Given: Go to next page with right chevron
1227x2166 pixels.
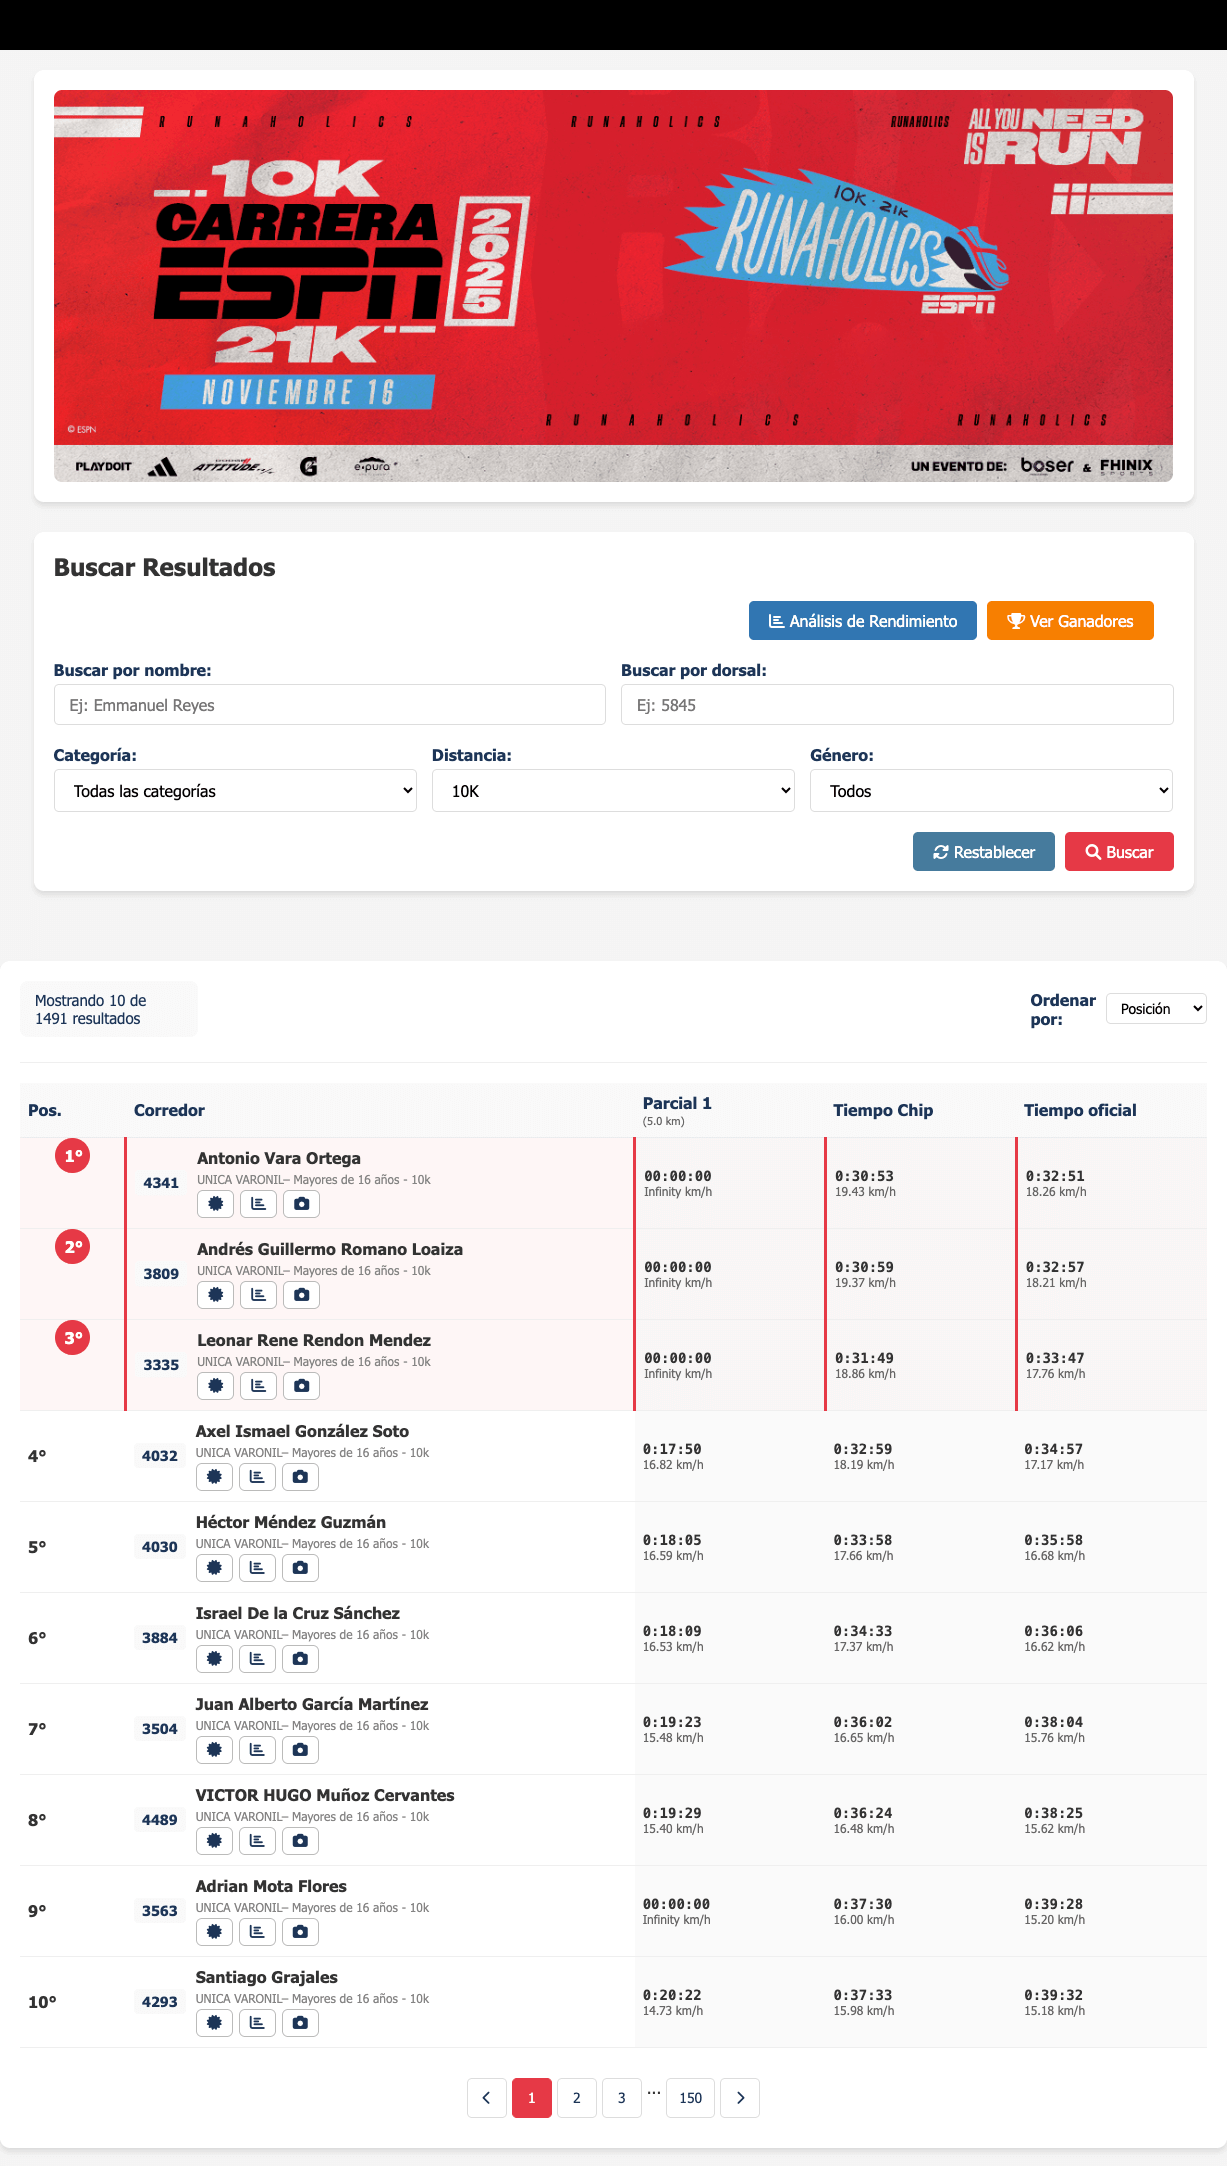Looking at the screenshot, I should [740, 2098].
